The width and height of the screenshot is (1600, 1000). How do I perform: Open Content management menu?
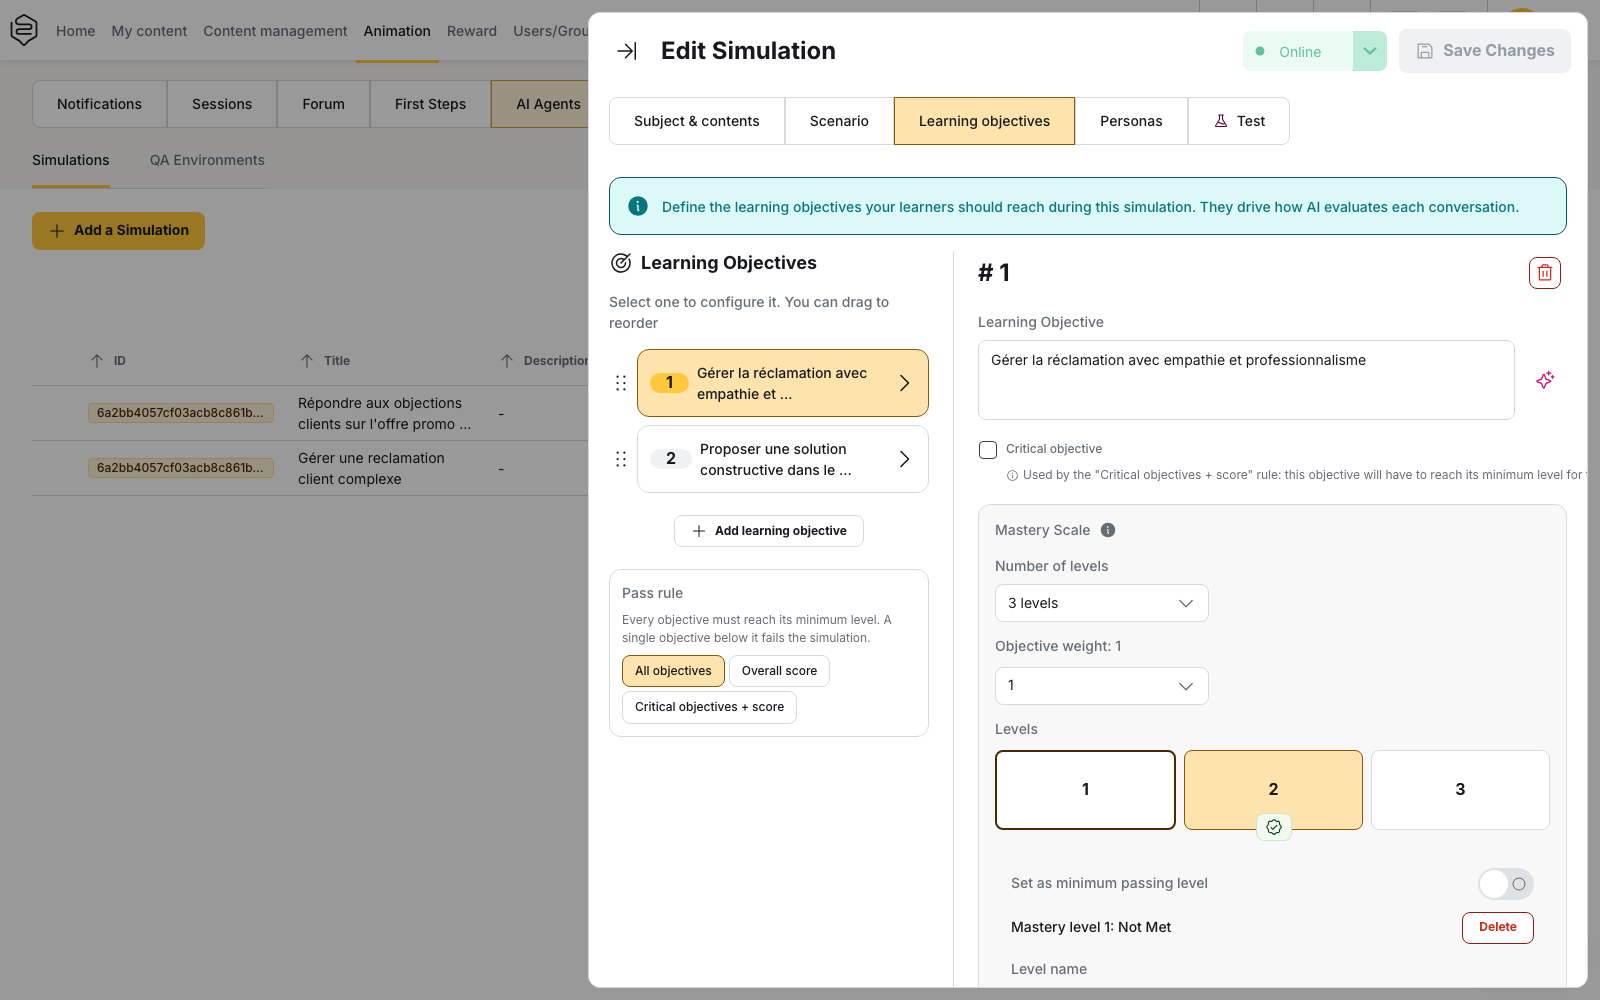coord(275,31)
